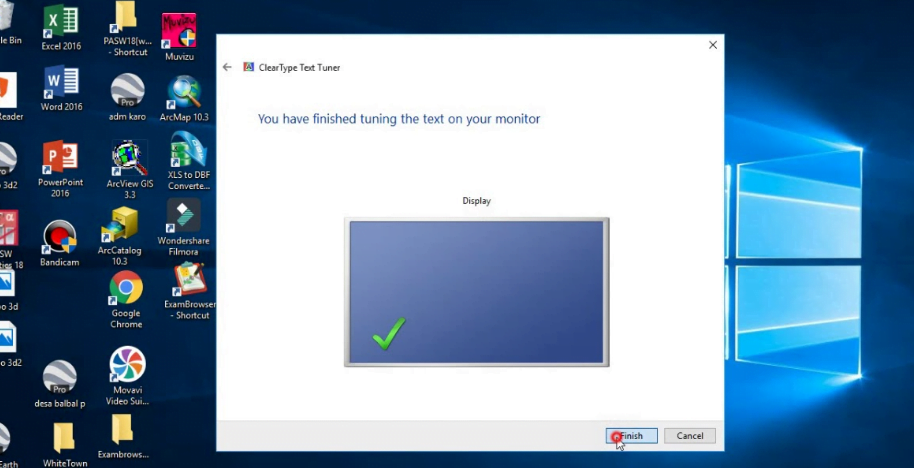Image resolution: width=914 pixels, height=468 pixels.
Task: Select the Exambrows folder icon
Action: 123,437
